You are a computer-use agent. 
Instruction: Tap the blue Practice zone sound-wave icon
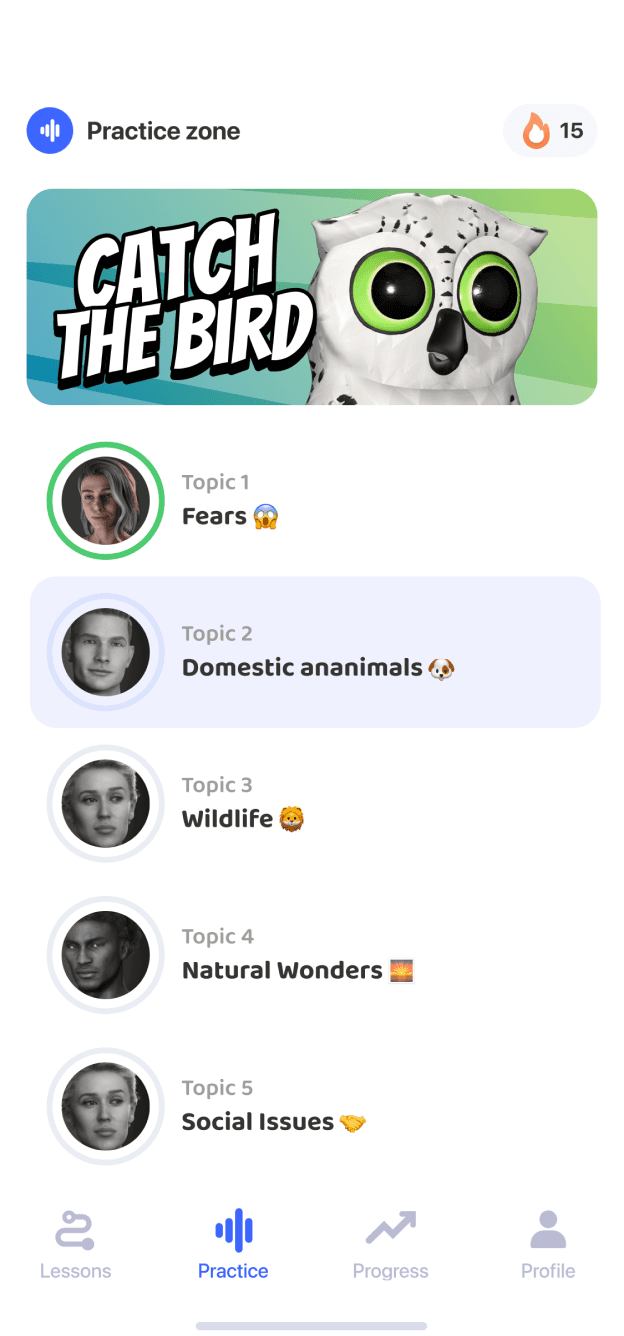(50, 131)
